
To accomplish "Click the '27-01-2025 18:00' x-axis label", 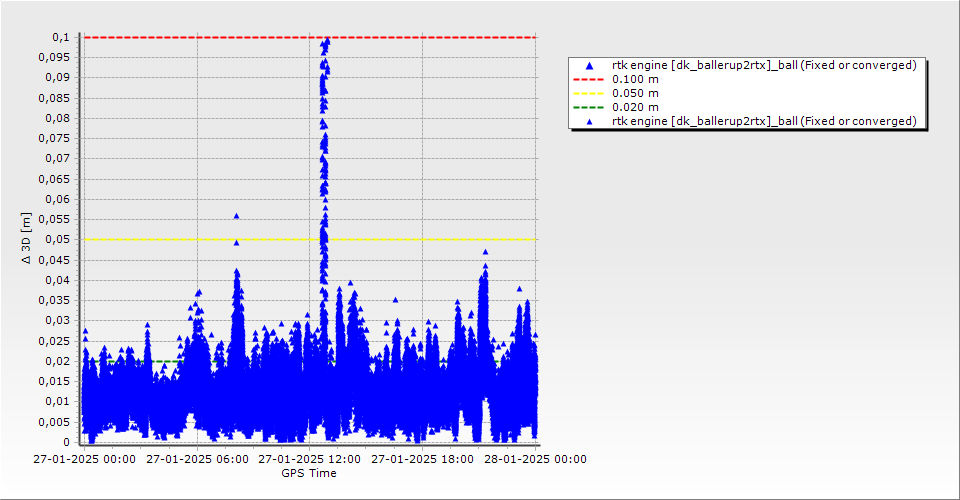I will click(x=422, y=459).
